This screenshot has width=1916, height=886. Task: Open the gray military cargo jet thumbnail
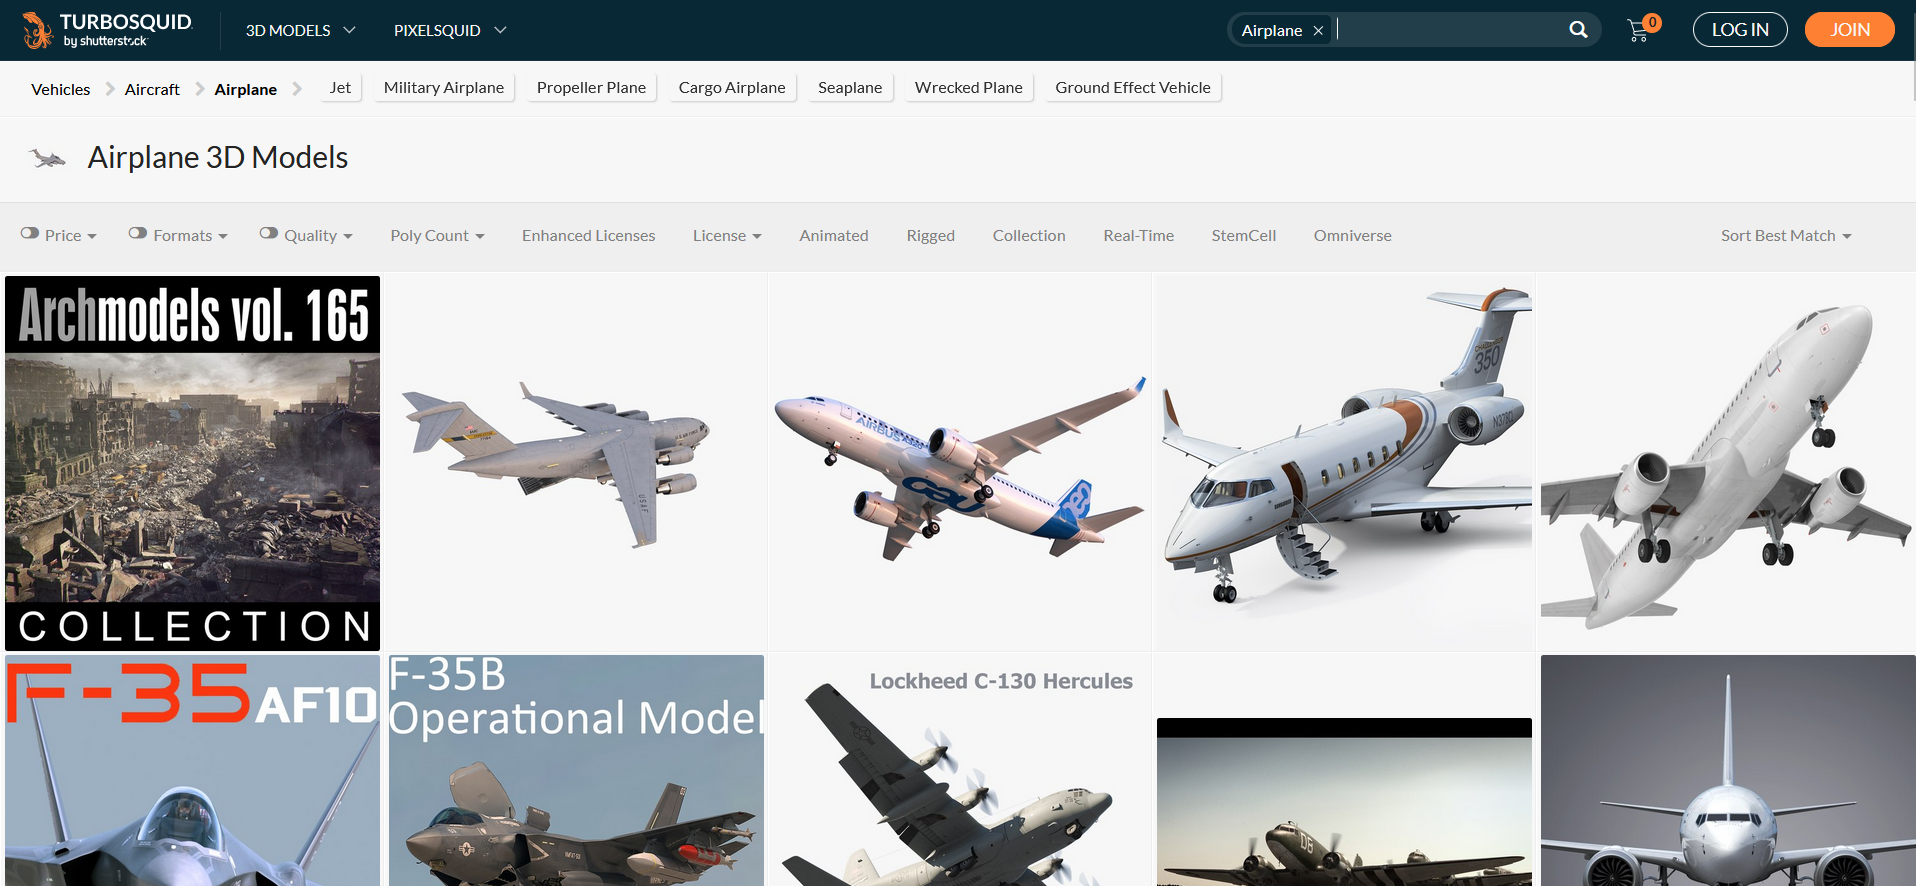pos(576,464)
